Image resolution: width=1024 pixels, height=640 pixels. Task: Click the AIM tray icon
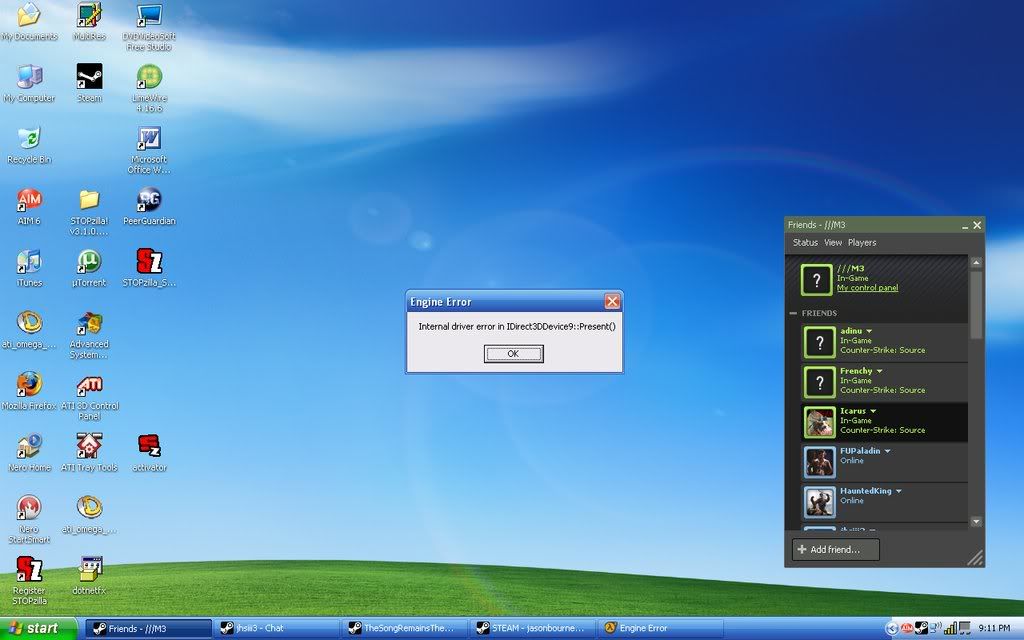click(x=907, y=628)
